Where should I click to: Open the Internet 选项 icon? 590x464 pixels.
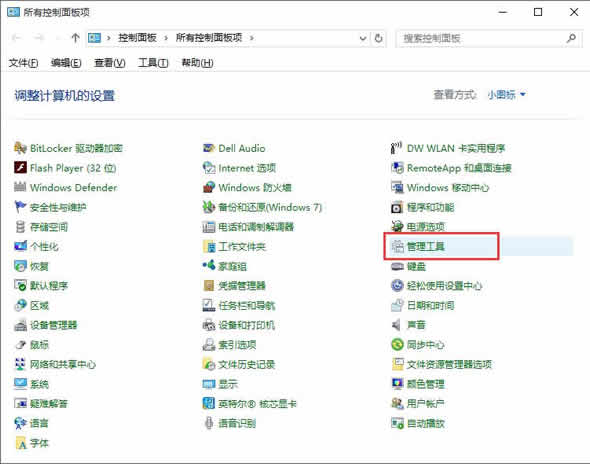click(x=209, y=168)
